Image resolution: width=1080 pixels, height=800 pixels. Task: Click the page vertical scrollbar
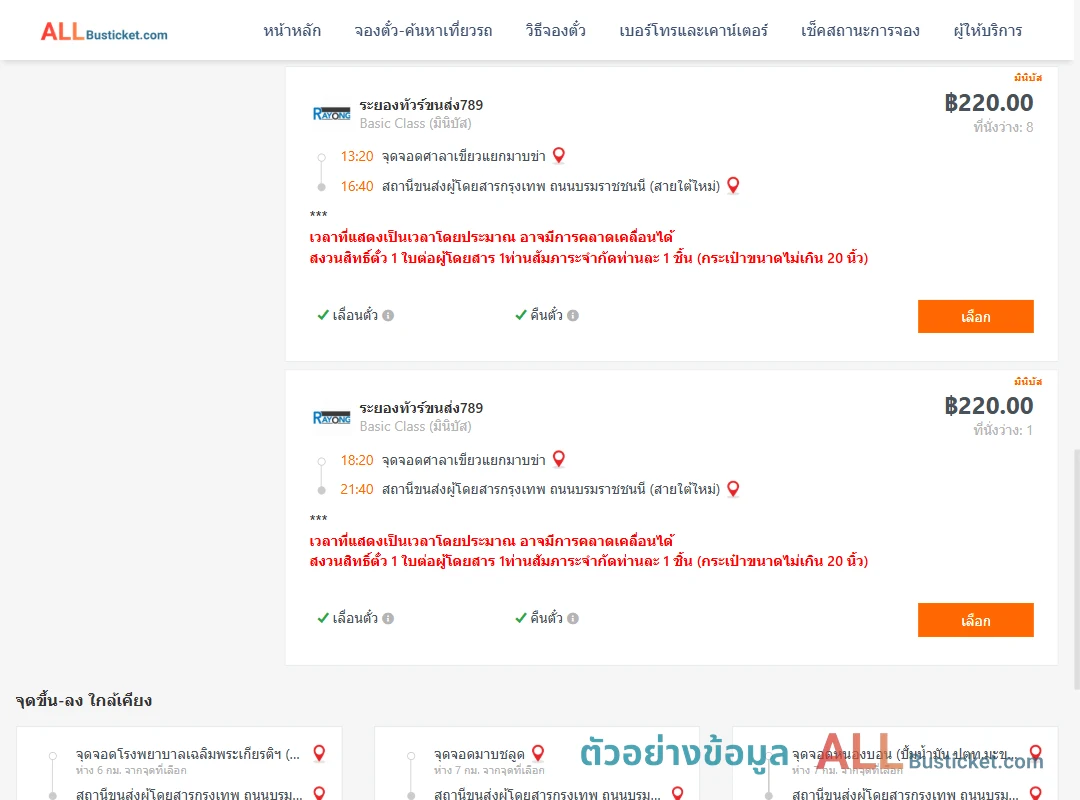pyautogui.click(x=1077, y=569)
